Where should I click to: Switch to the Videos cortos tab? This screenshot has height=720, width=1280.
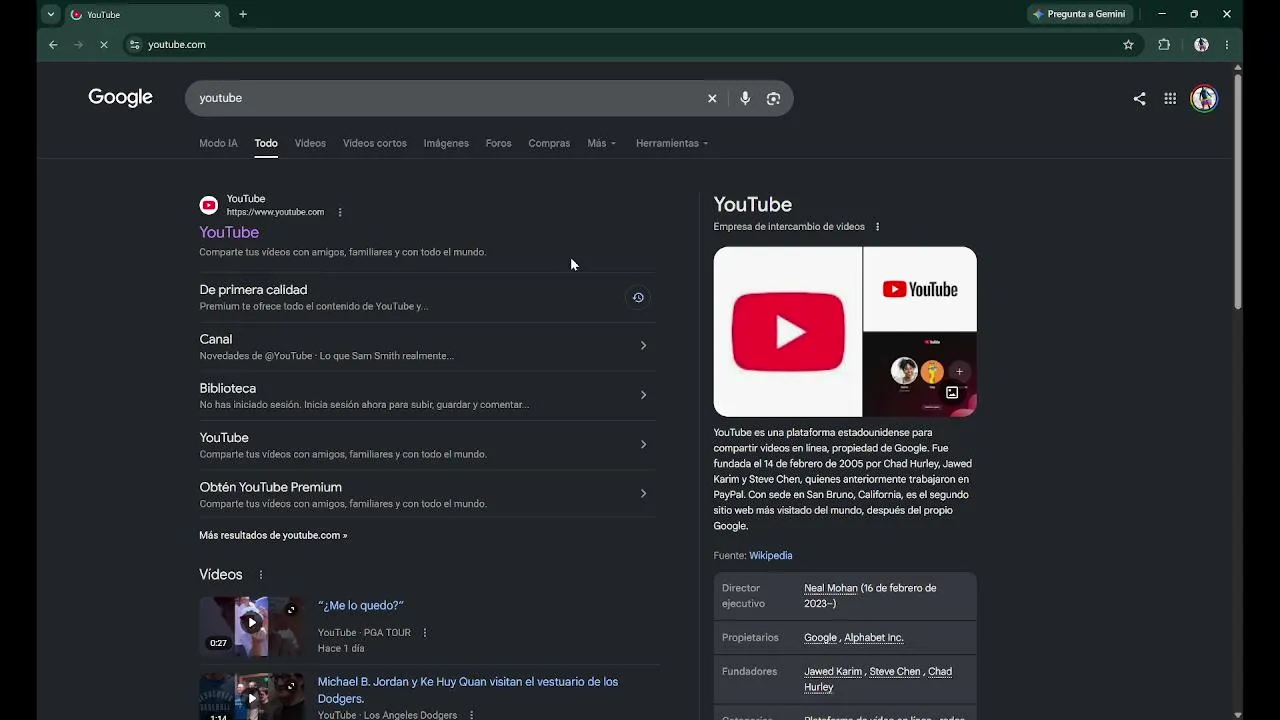click(x=375, y=143)
